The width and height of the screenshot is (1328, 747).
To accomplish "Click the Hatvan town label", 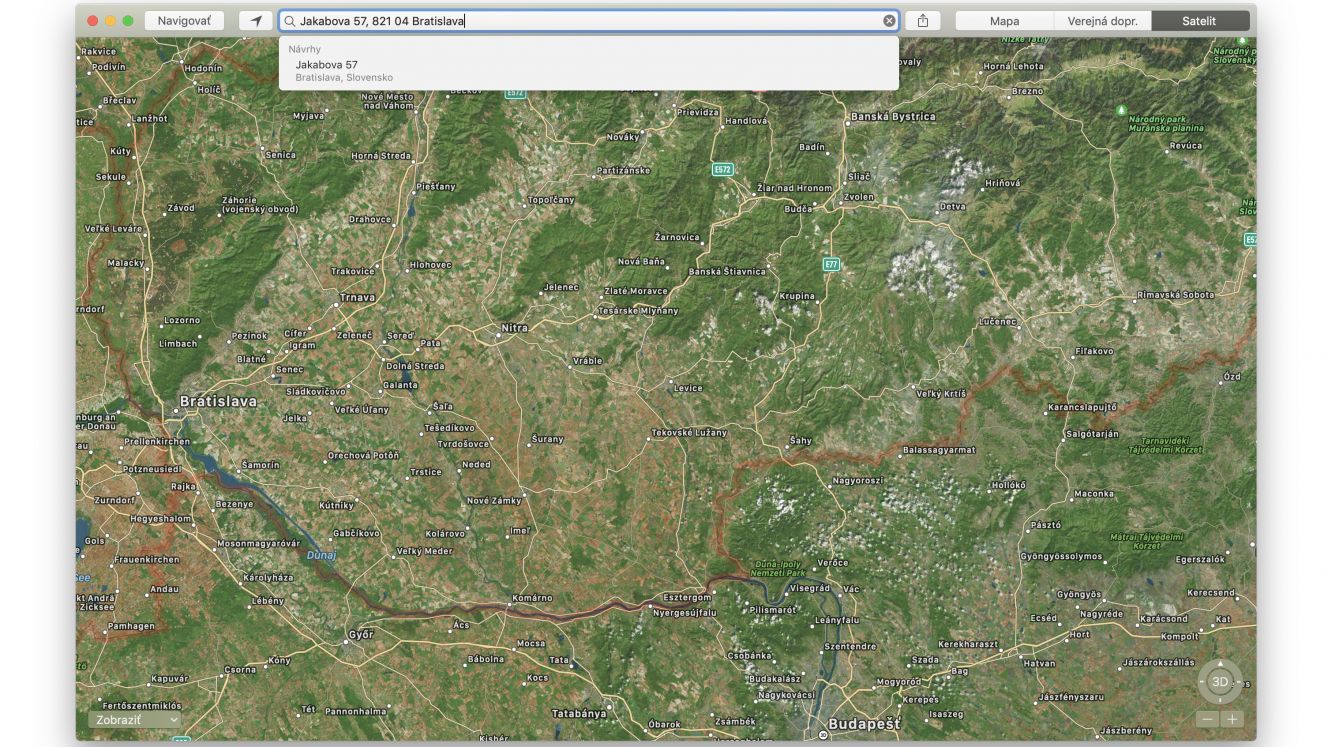I will [x=1040, y=663].
